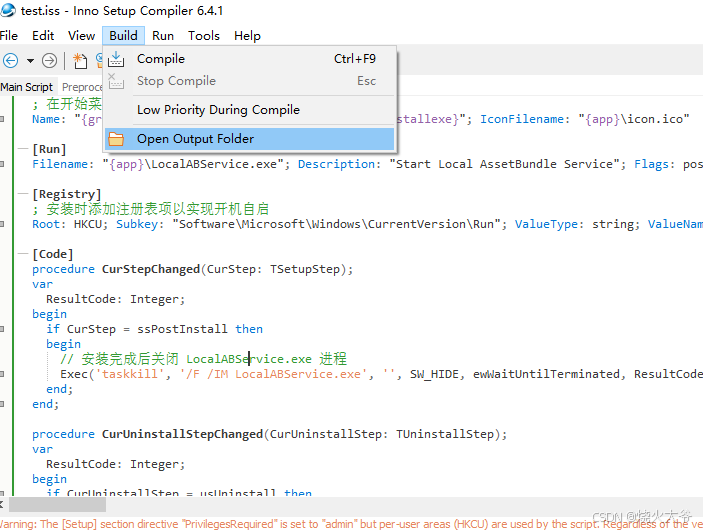703x530 pixels.
Task: Open the Tools menu
Action: 204,36
